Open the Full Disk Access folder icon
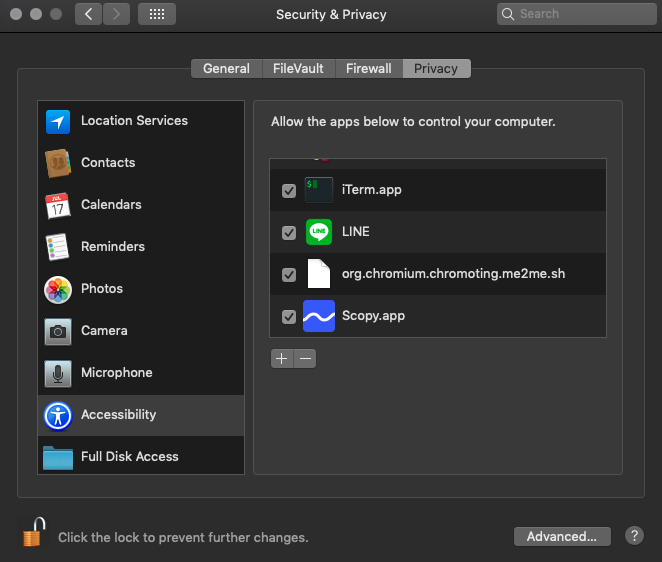Viewport: 662px width, 562px height. [58, 458]
